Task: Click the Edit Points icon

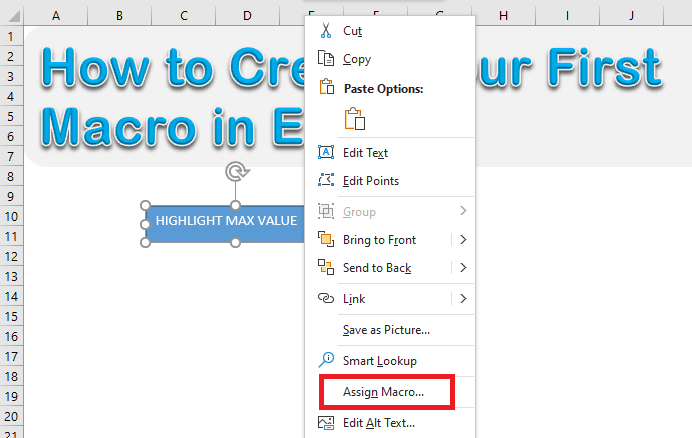Action: tap(326, 180)
